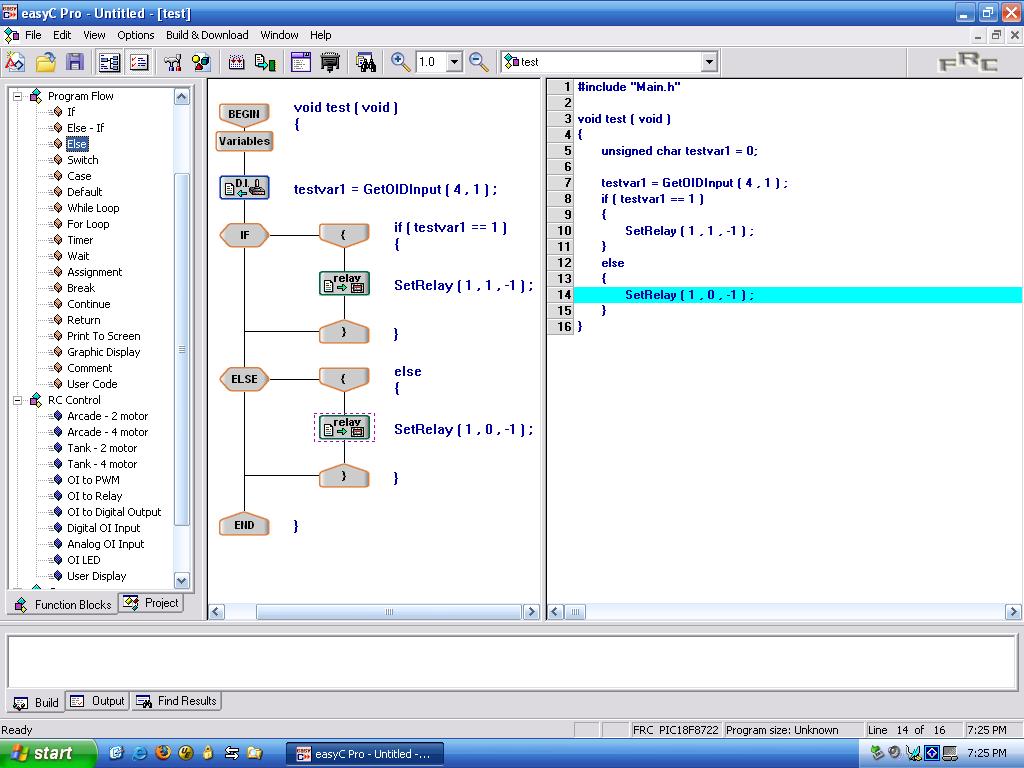1024x768 pixels.
Task: Select the Print To Screen tree item
Action: coord(104,336)
